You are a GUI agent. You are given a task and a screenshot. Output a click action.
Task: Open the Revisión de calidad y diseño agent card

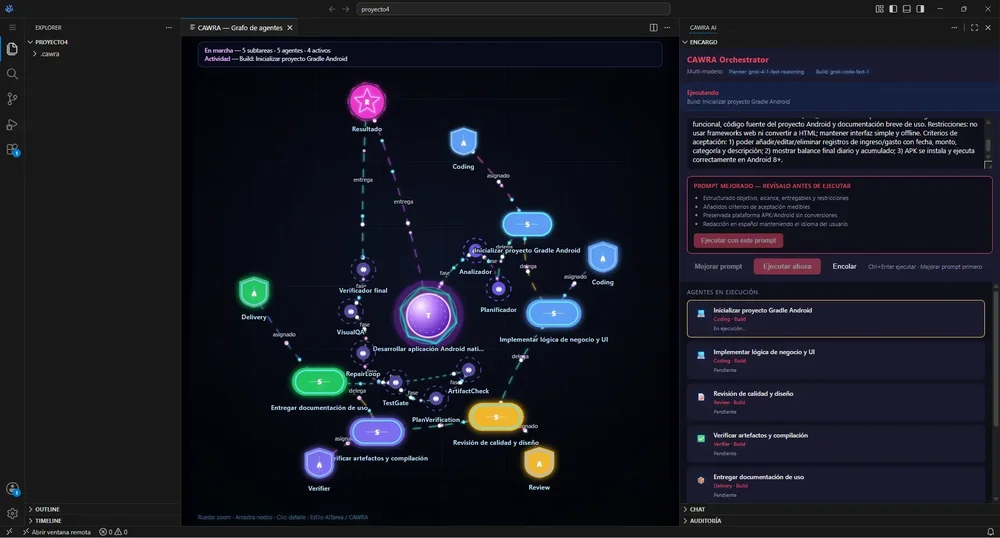pos(835,402)
